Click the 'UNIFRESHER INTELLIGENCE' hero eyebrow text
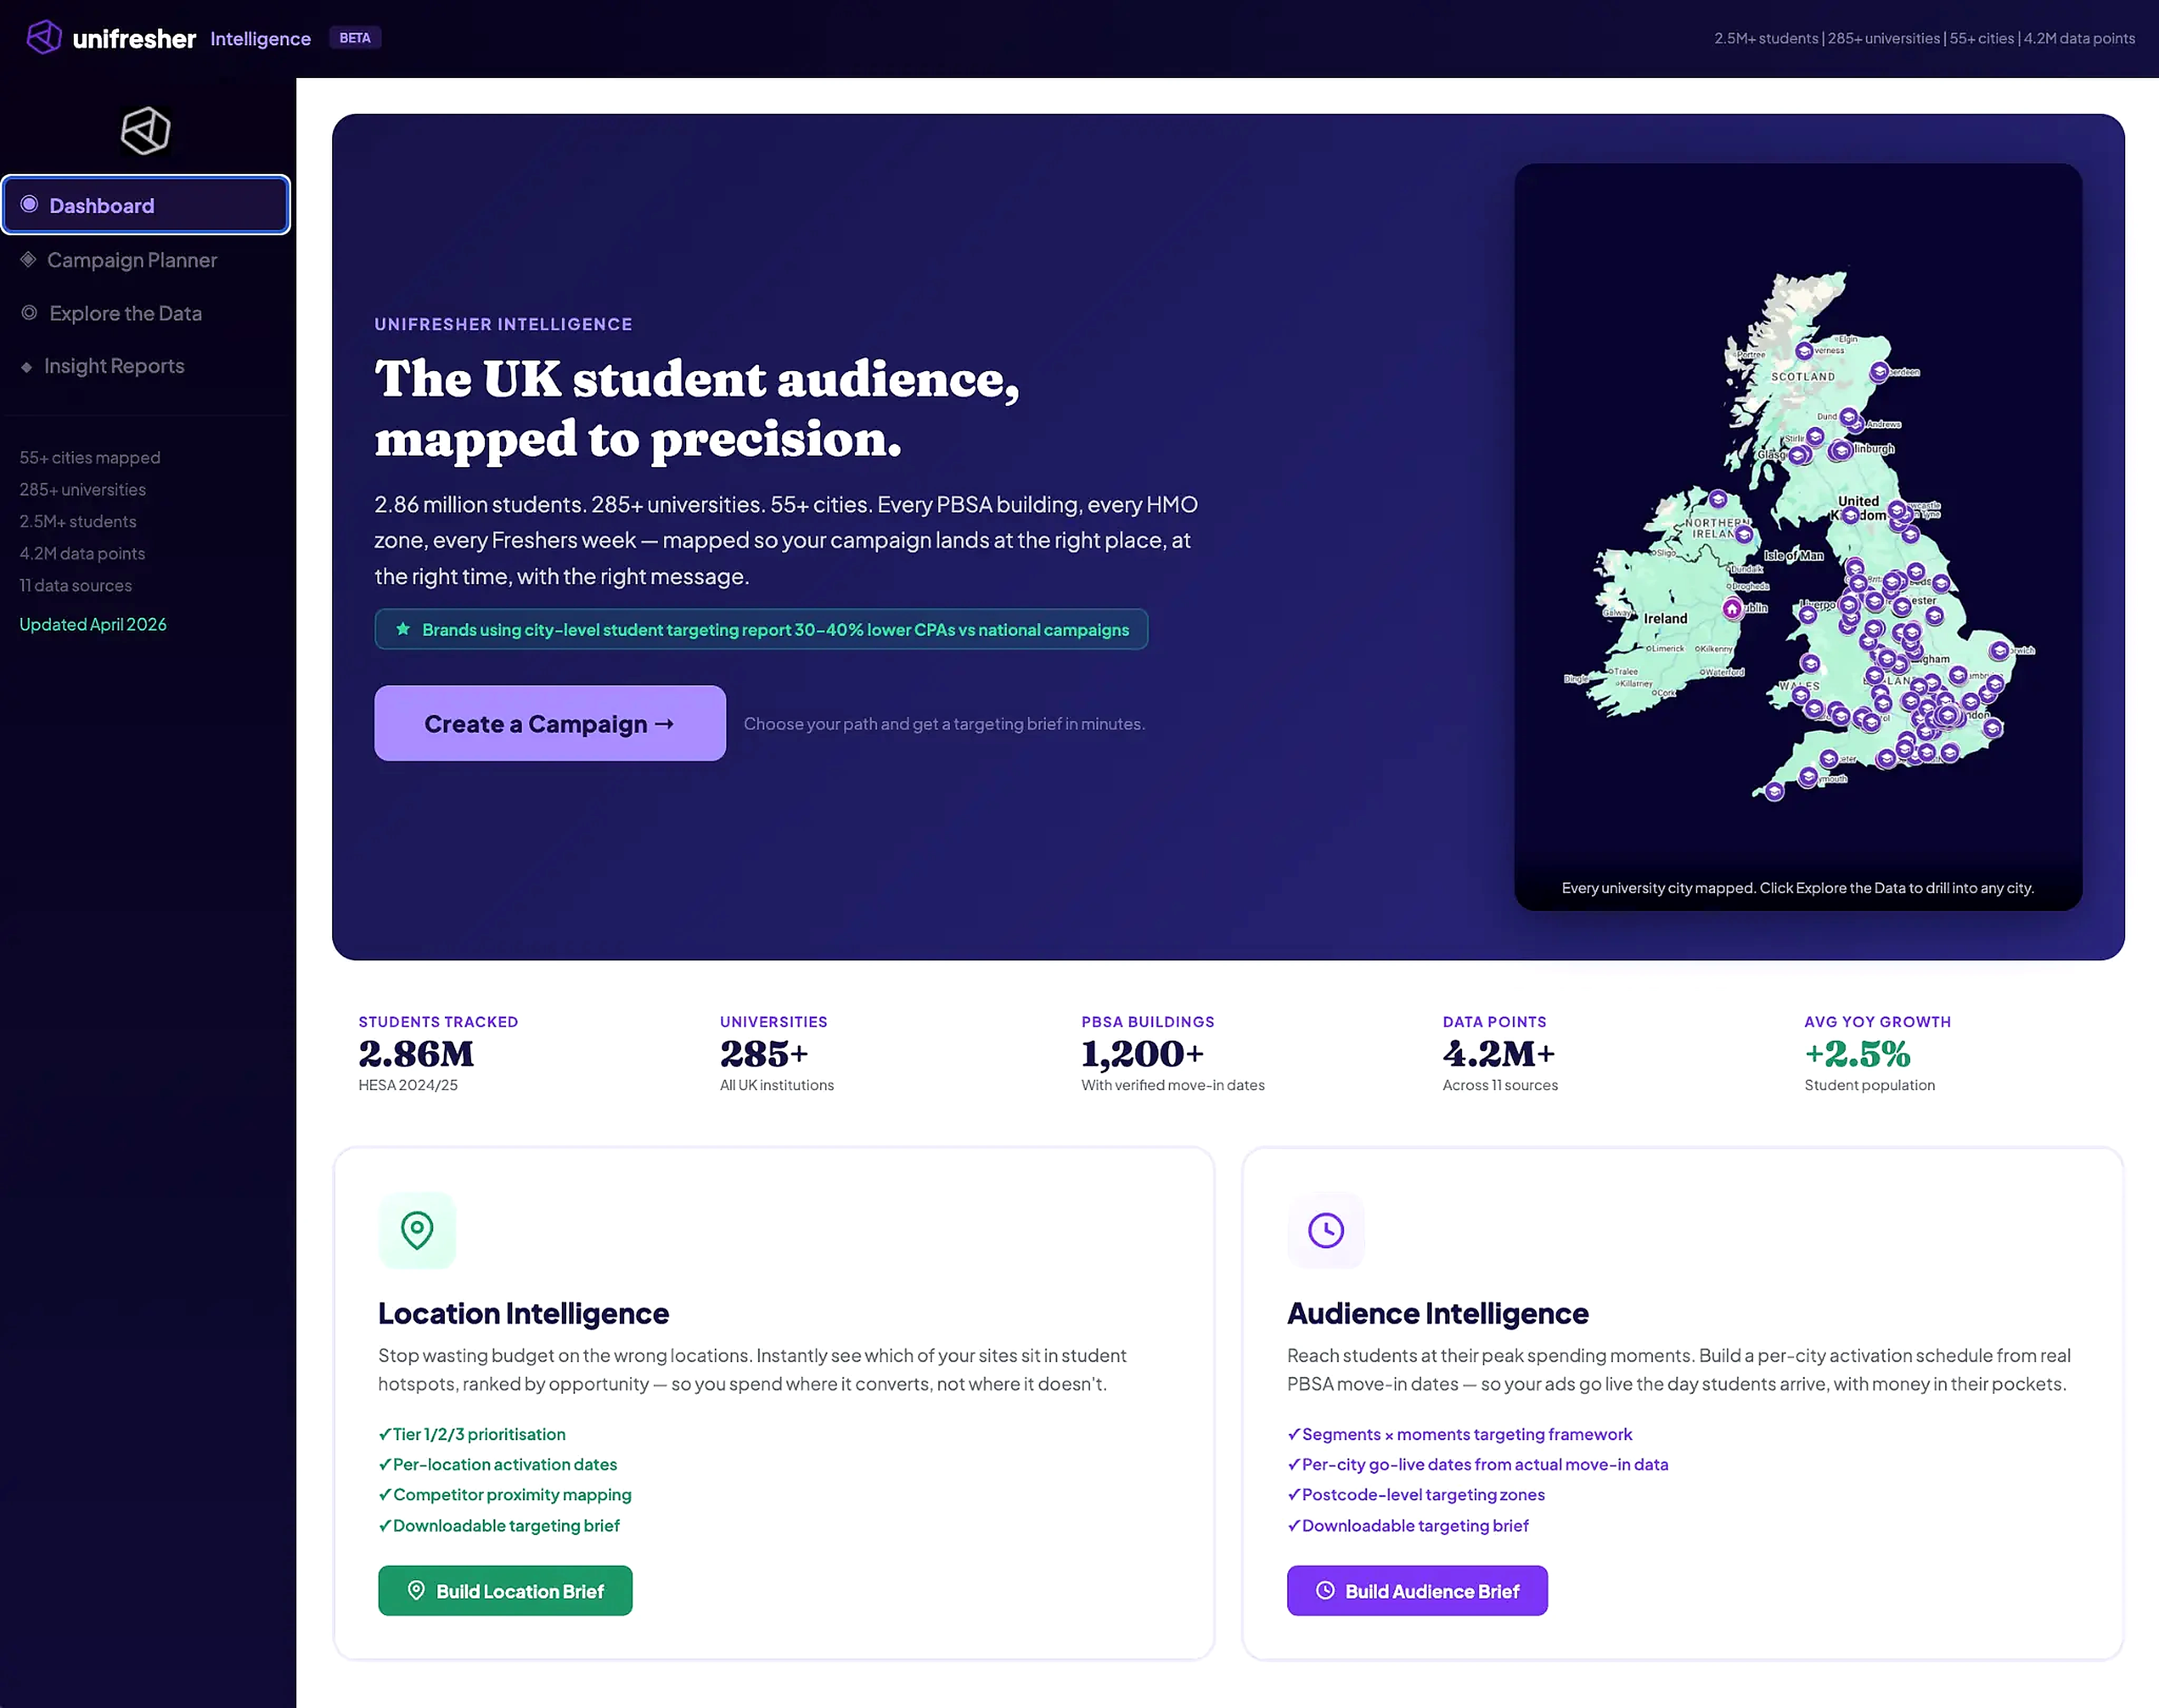2159x1708 pixels. point(503,324)
